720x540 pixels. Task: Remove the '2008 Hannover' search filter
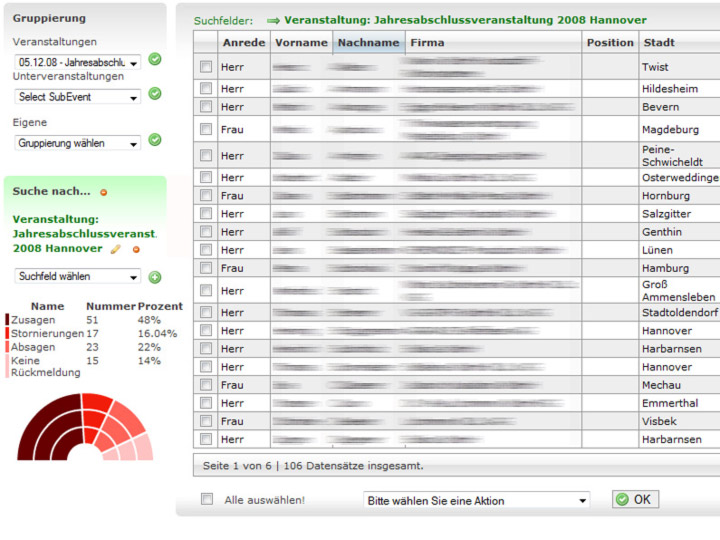[x=136, y=249]
